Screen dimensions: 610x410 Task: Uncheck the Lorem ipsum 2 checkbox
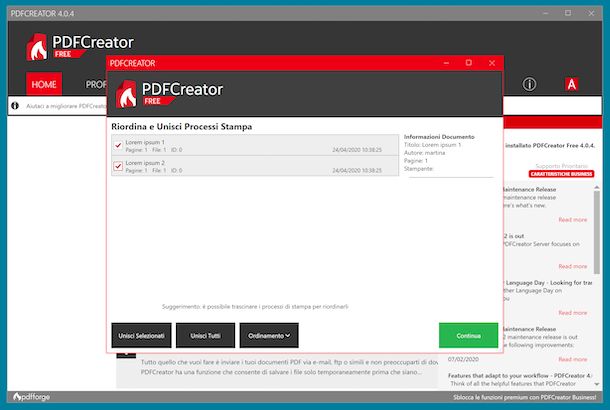[118, 166]
